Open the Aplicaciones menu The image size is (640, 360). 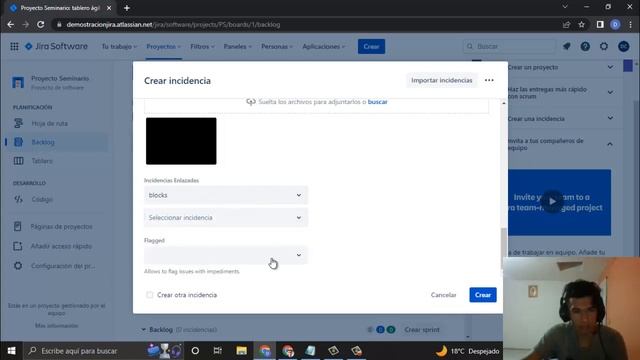click(x=323, y=47)
